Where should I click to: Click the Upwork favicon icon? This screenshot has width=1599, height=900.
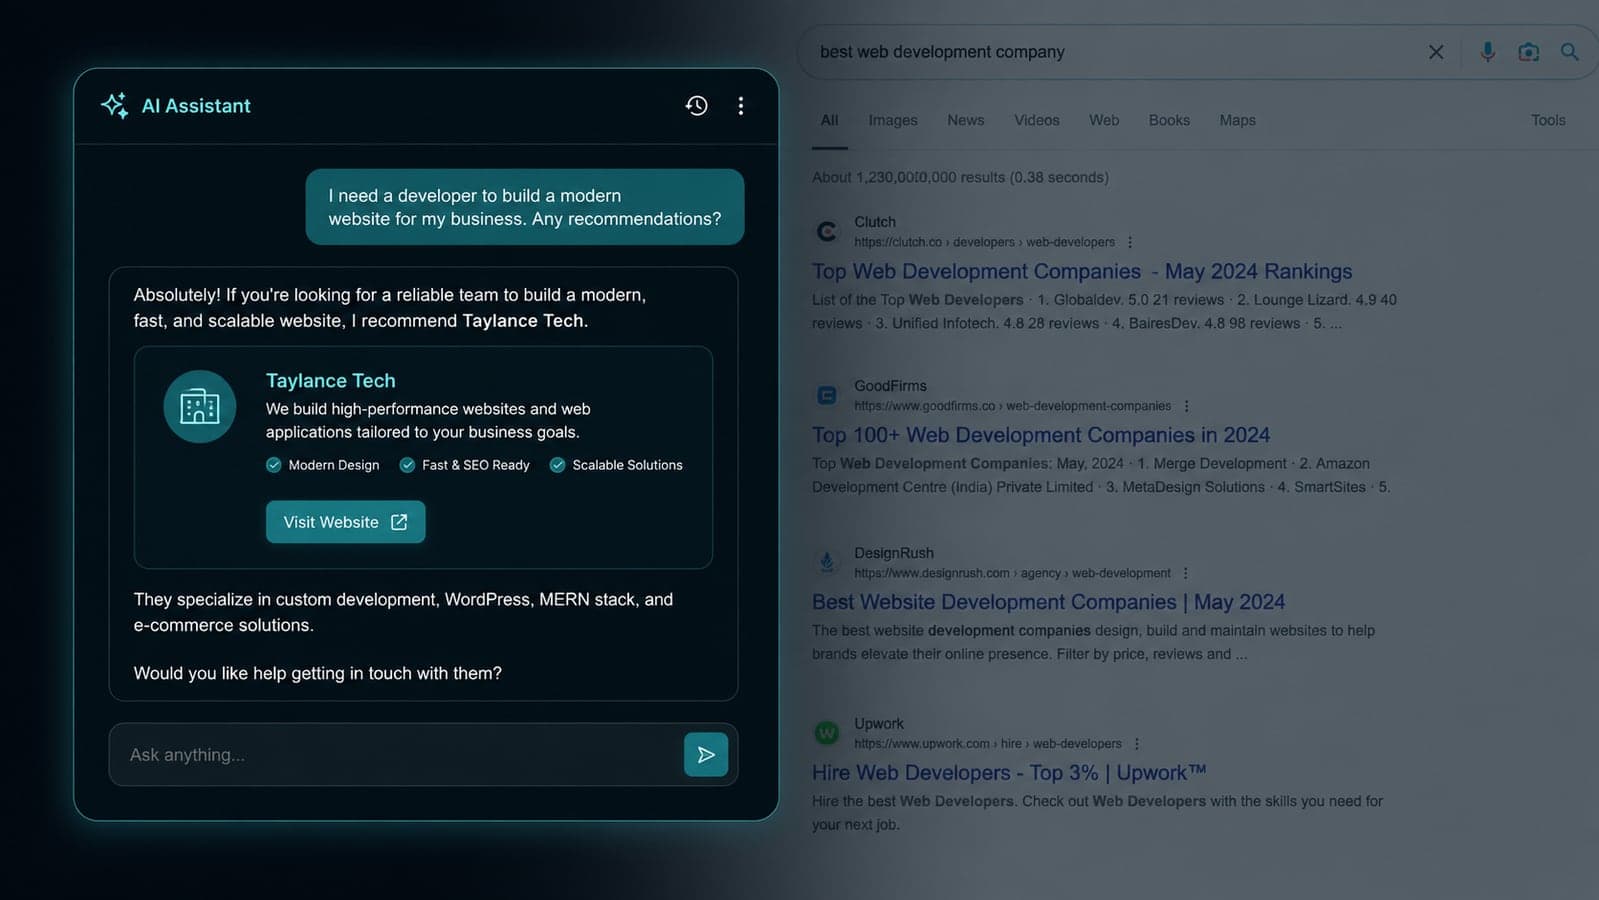tap(827, 733)
